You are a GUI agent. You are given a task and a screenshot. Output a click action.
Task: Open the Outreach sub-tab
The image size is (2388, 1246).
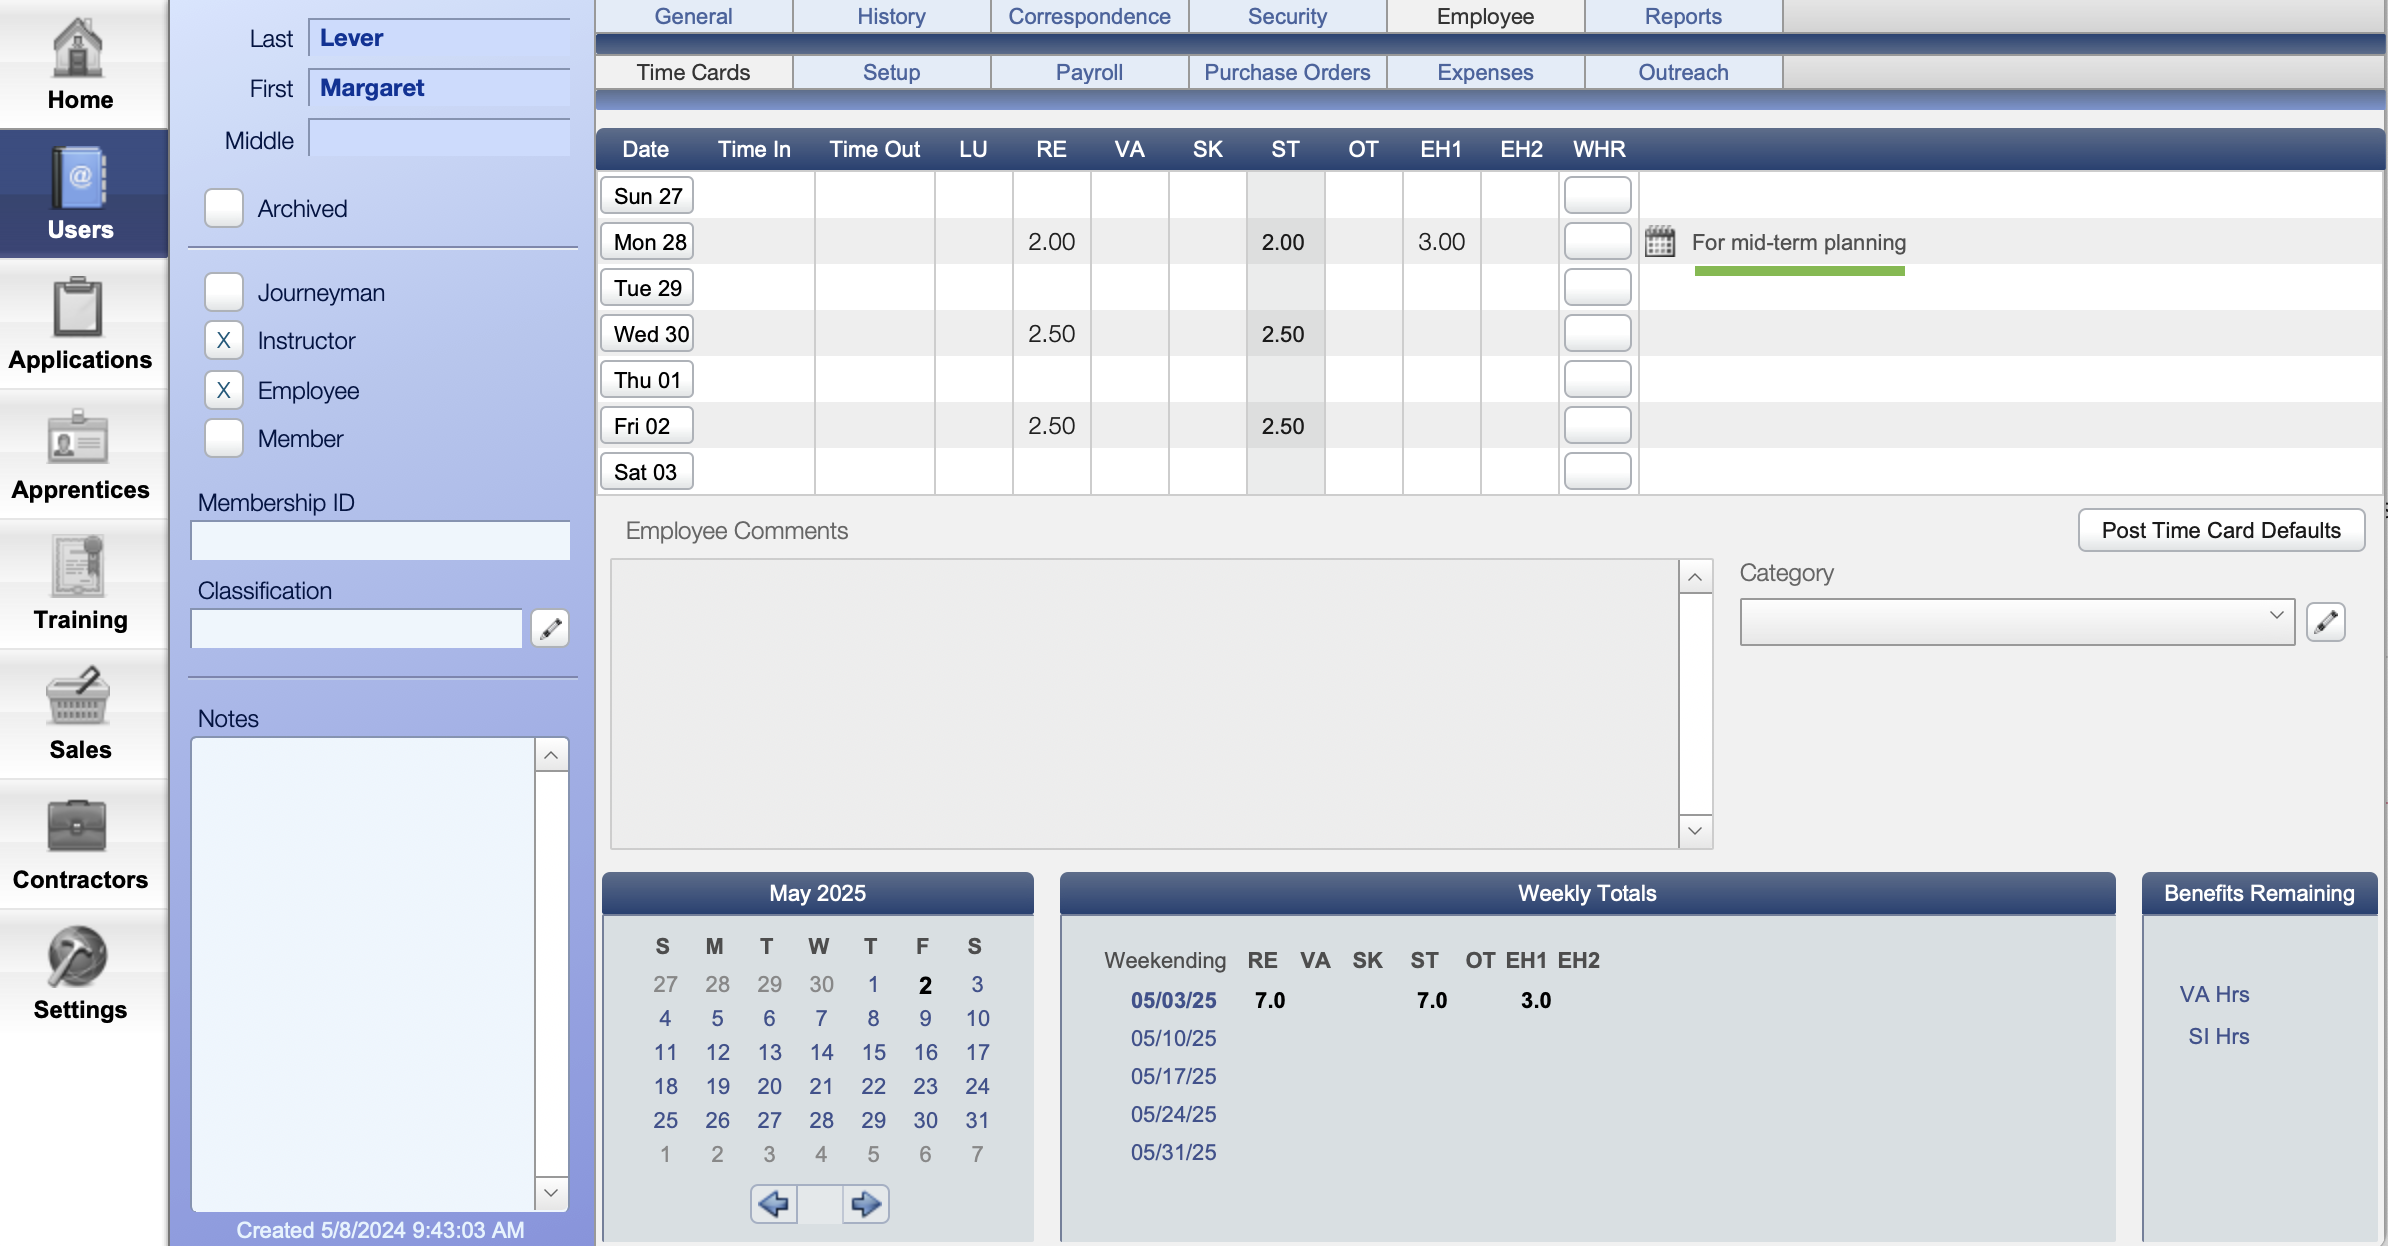coord(1684,72)
